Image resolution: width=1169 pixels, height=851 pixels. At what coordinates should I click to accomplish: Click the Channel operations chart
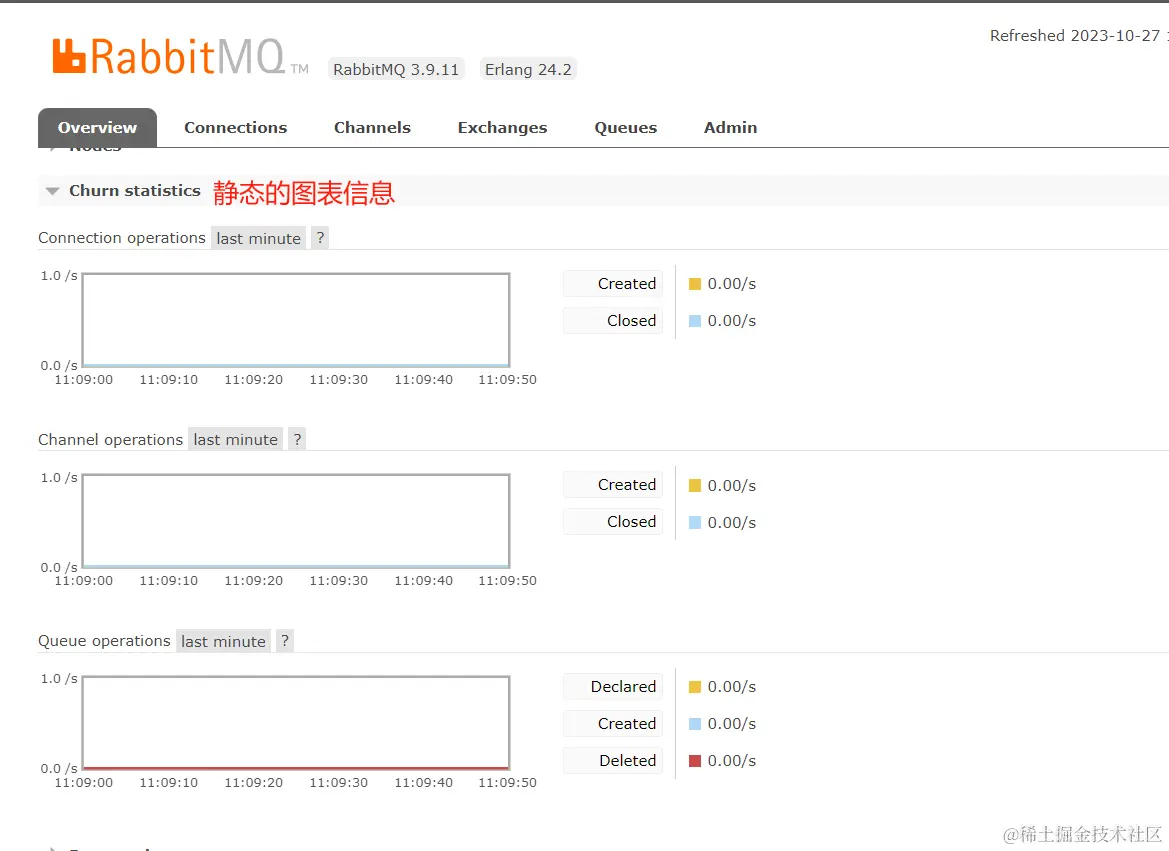[296, 521]
